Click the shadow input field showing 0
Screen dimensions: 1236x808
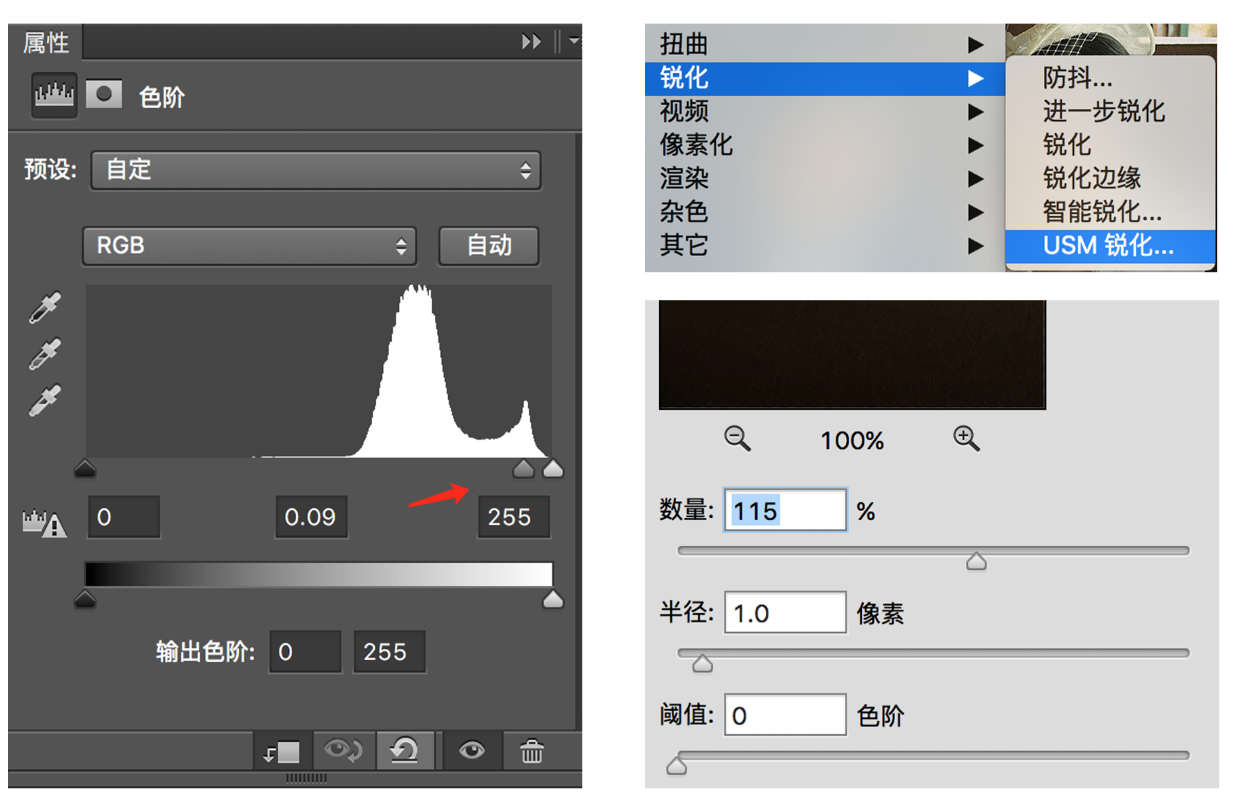[124, 517]
